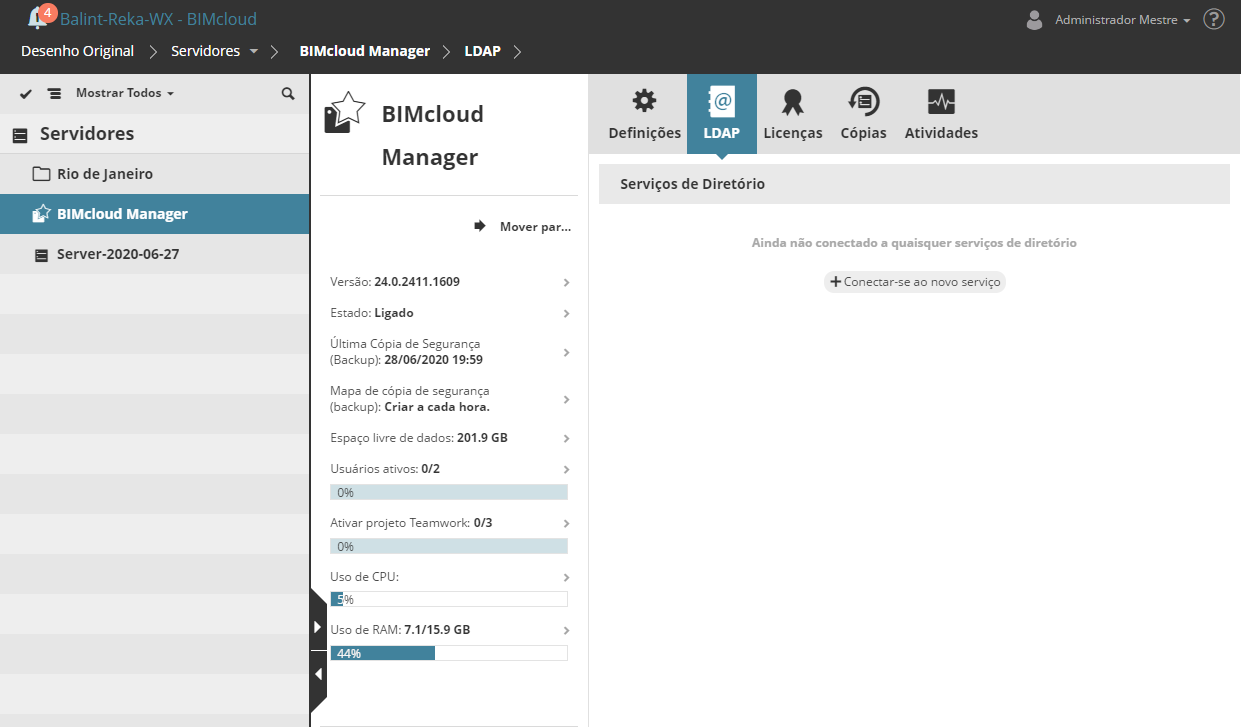1241x727 pixels.
Task: Click the plus icon in Conectar-se ao novo serviço
Action: pos(836,282)
